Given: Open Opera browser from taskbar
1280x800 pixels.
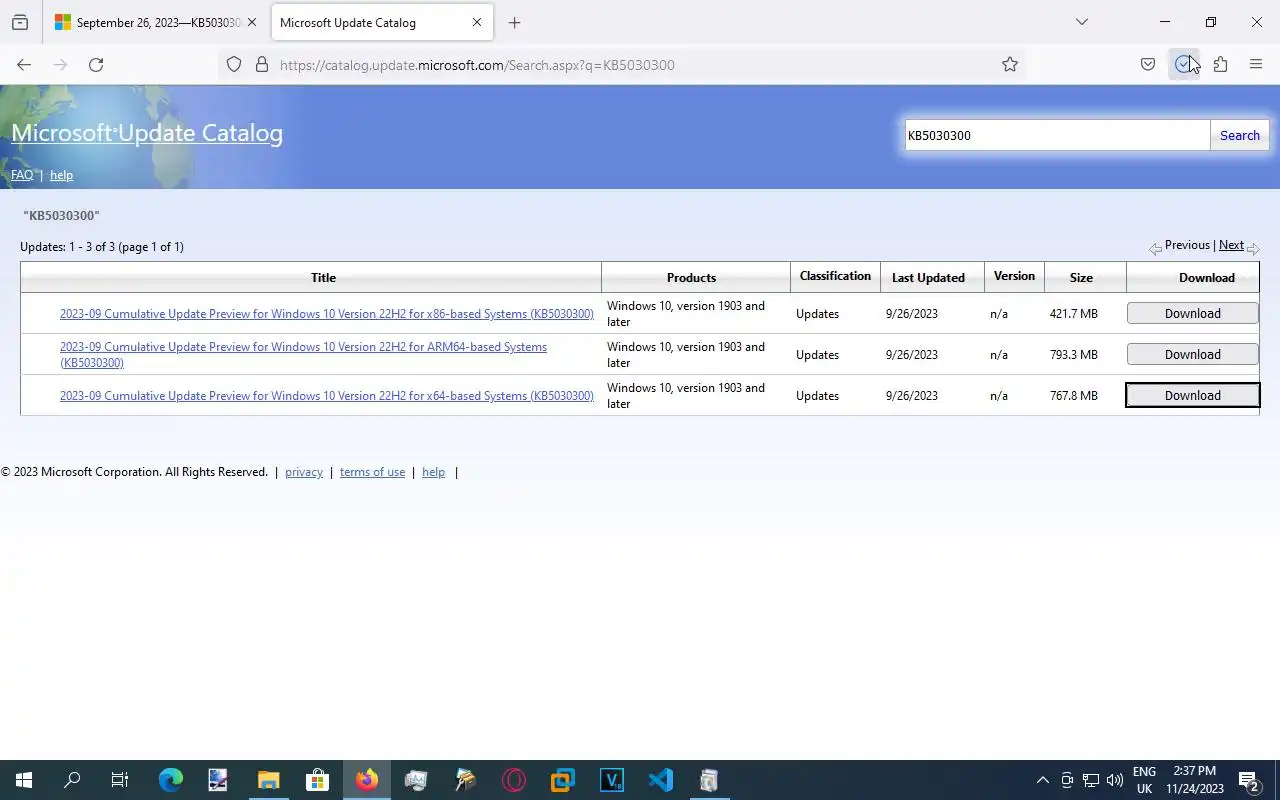Looking at the screenshot, I should [x=513, y=780].
